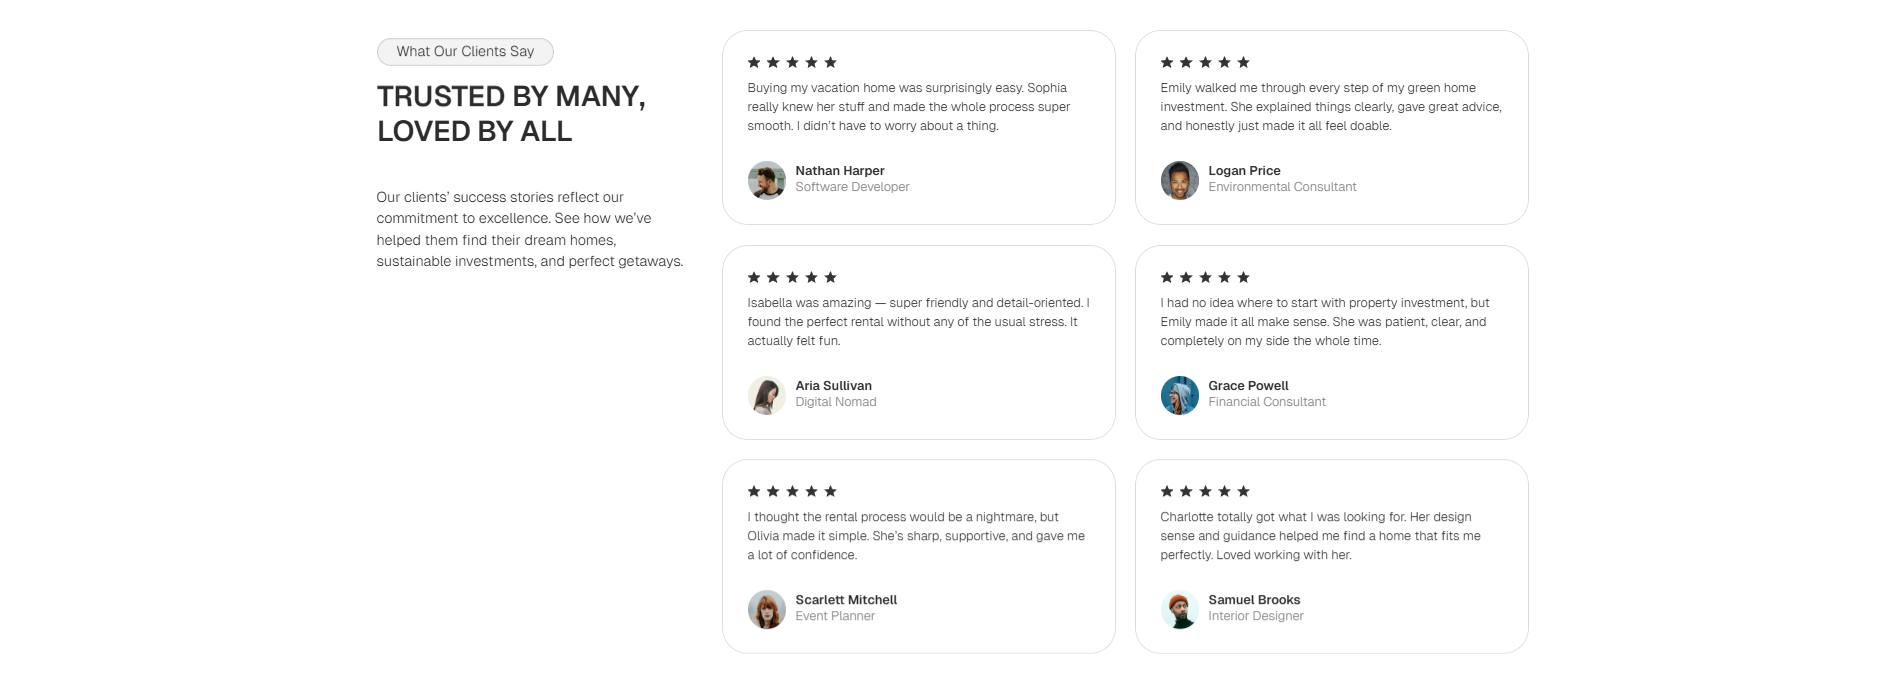Image resolution: width=1903 pixels, height=682 pixels.
Task: Click the name Nathan Harper
Action: pyautogui.click(x=840, y=171)
